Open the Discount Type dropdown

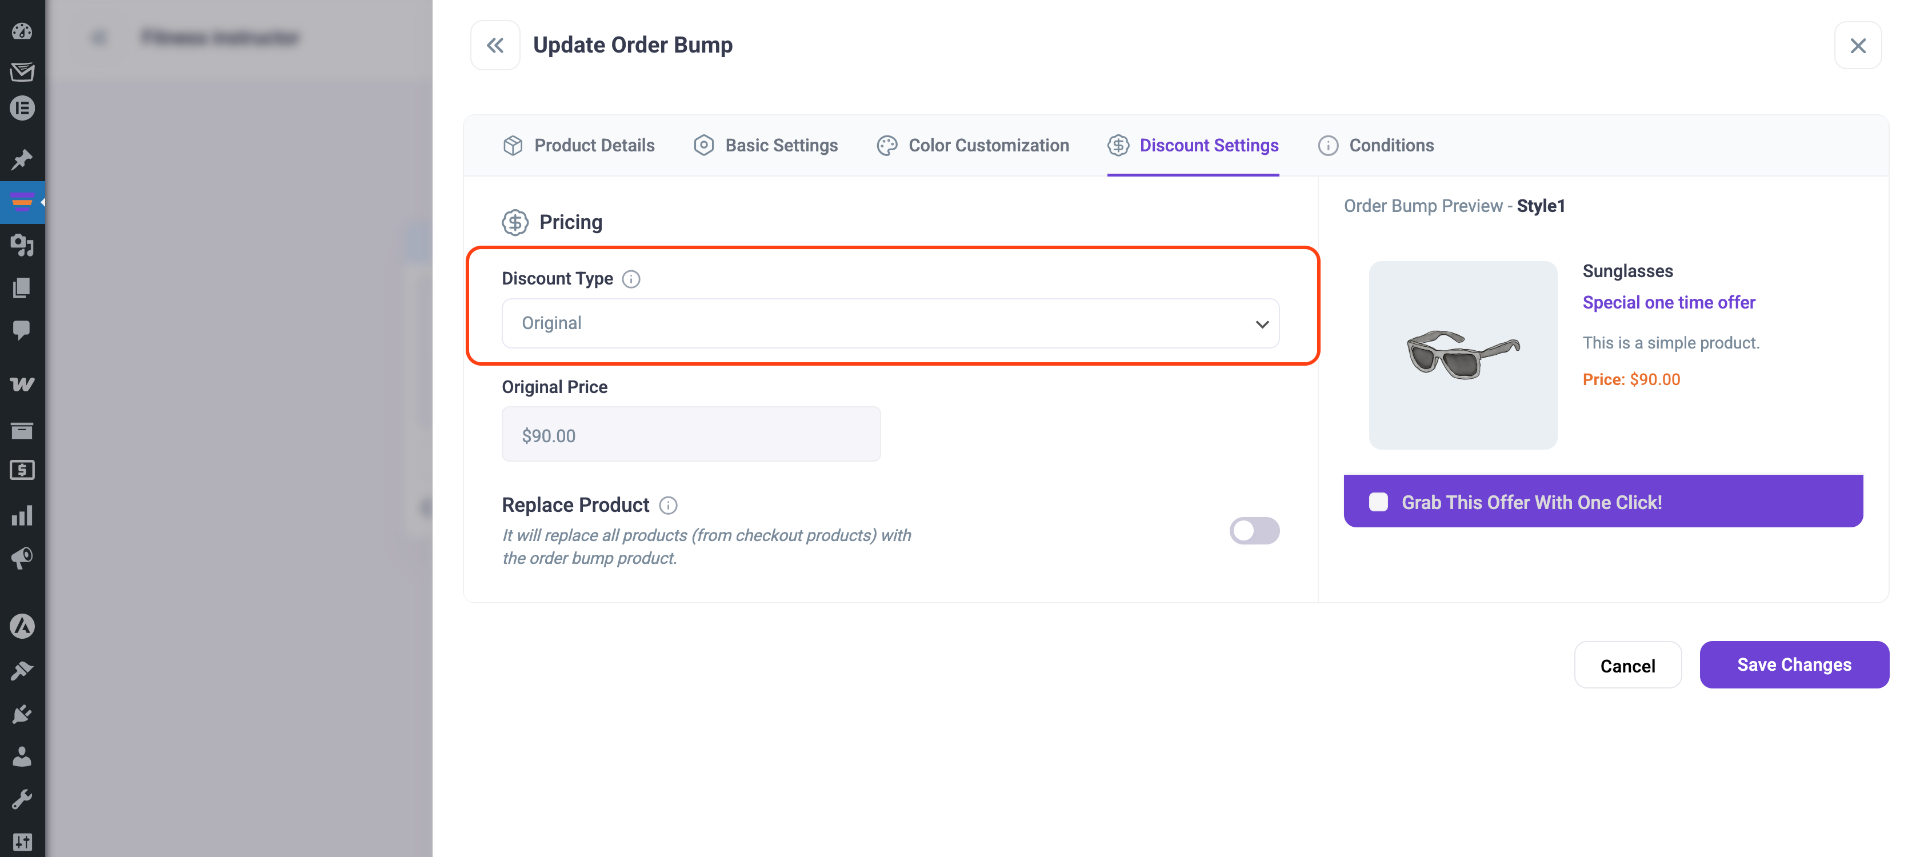[x=890, y=324]
